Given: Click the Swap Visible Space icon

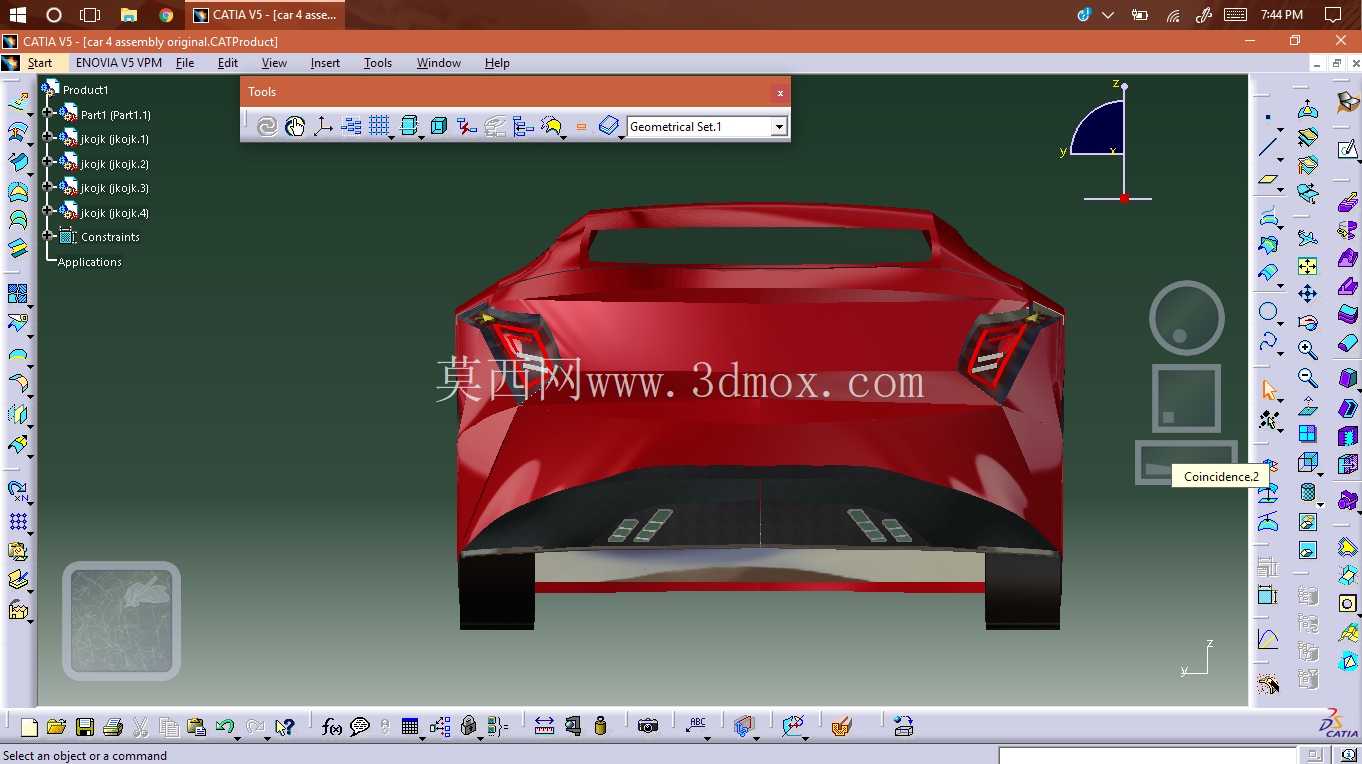Looking at the screenshot, I should coord(1307,550).
